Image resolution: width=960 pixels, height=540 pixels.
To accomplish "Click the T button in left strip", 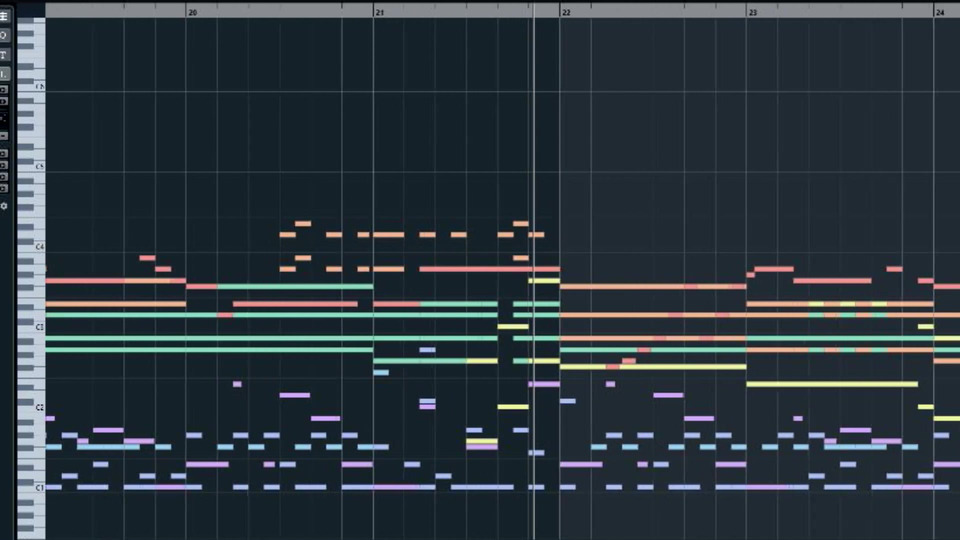I will click(4, 55).
